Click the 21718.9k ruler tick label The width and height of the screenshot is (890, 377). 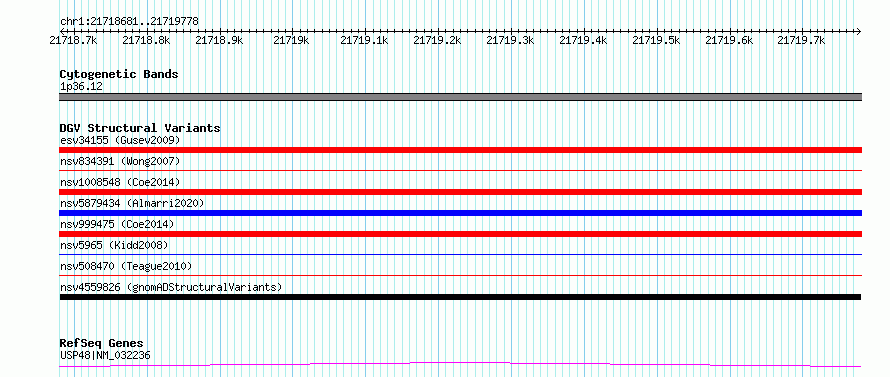[x=219, y=40]
